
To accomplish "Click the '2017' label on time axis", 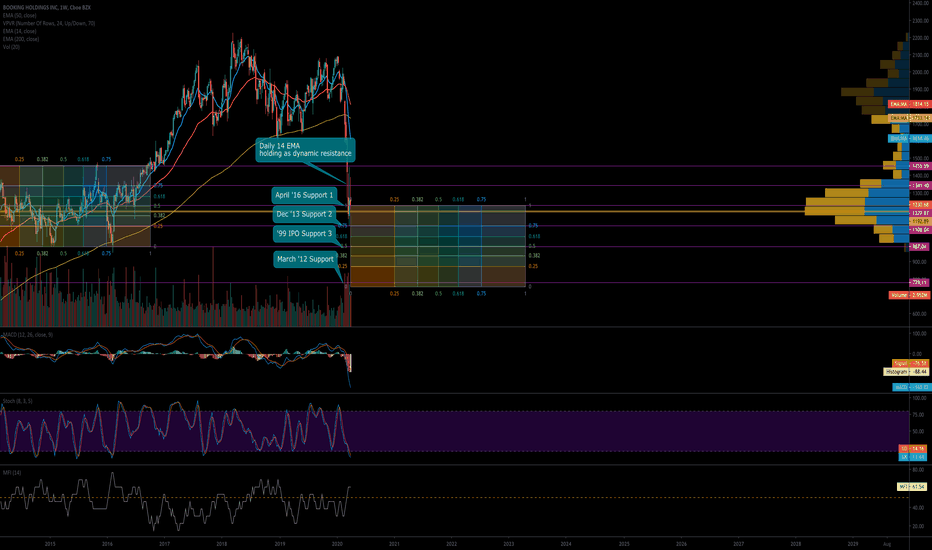I will click(x=165, y=543).
